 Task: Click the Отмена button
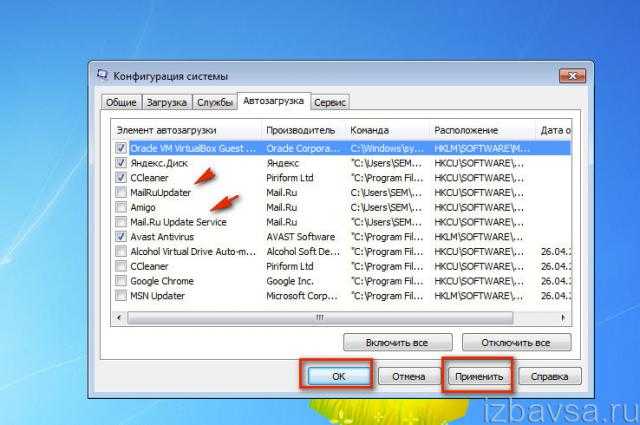409,376
